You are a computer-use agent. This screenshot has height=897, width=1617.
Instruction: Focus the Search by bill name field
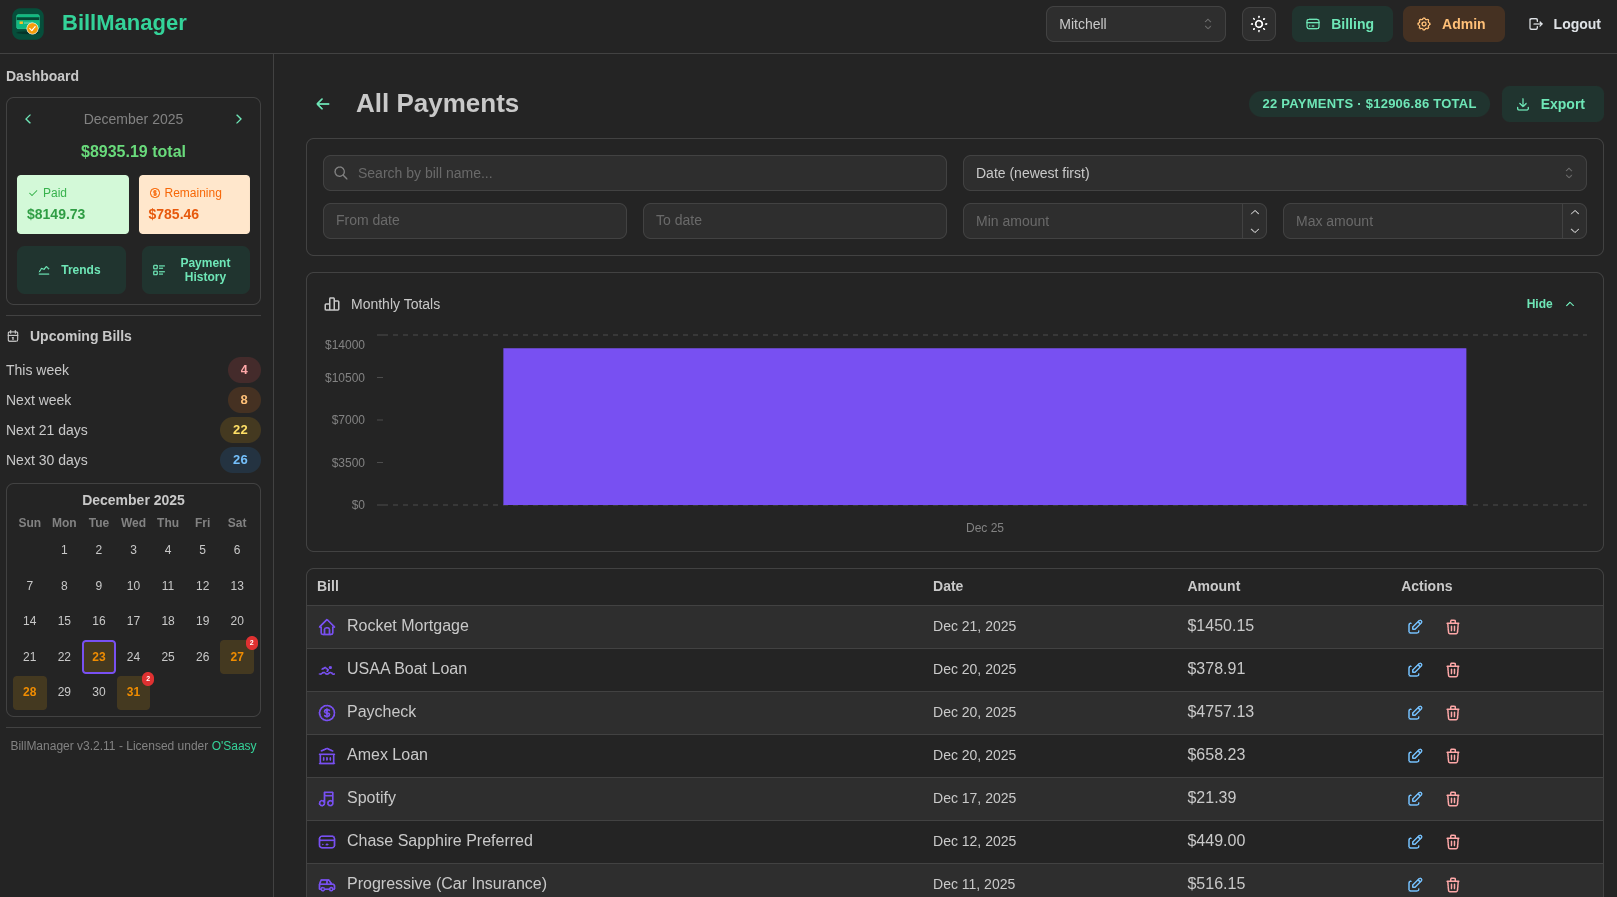(x=635, y=173)
